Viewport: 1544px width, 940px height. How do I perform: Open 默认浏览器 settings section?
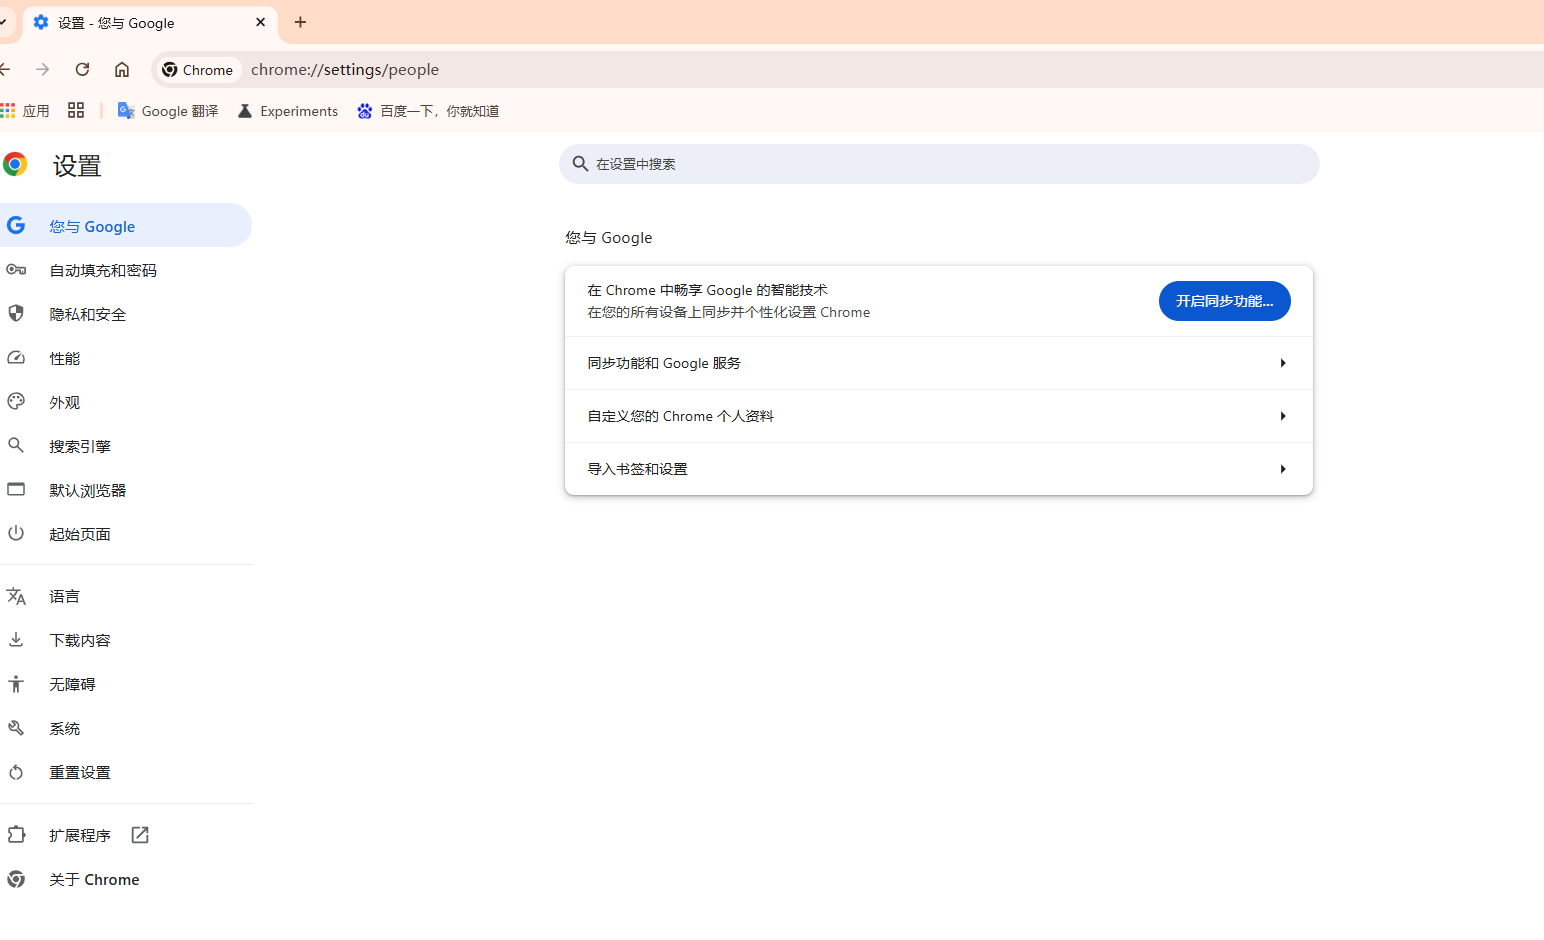[125, 490]
